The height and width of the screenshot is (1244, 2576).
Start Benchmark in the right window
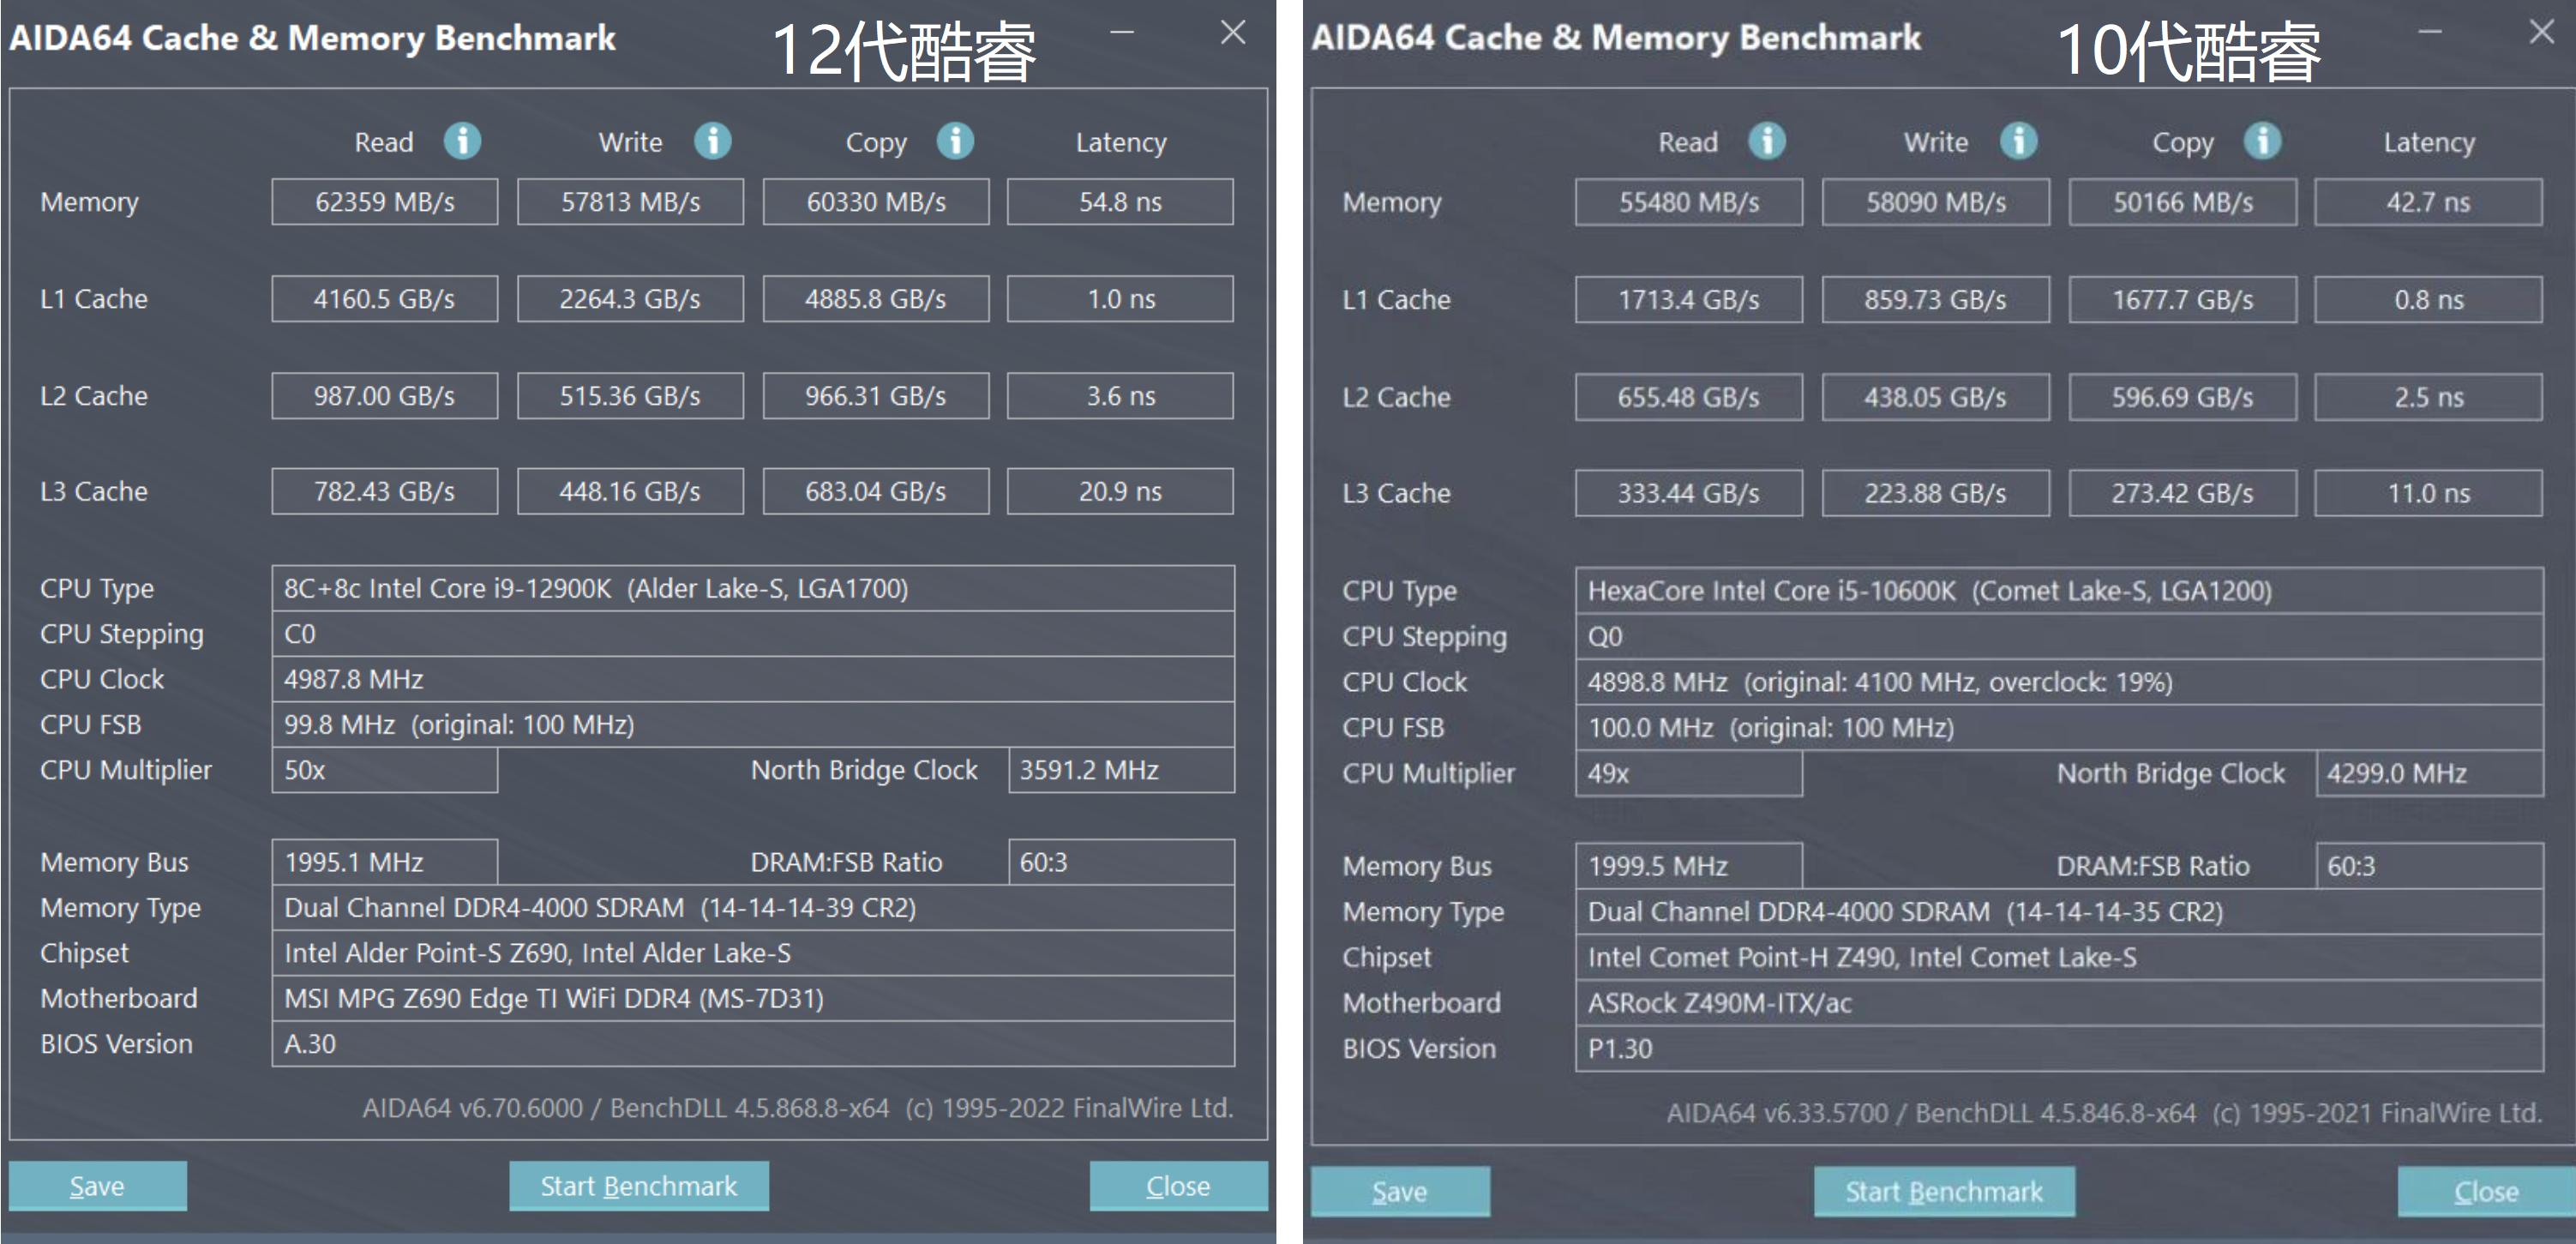pyautogui.click(x=1944, y=1191)
